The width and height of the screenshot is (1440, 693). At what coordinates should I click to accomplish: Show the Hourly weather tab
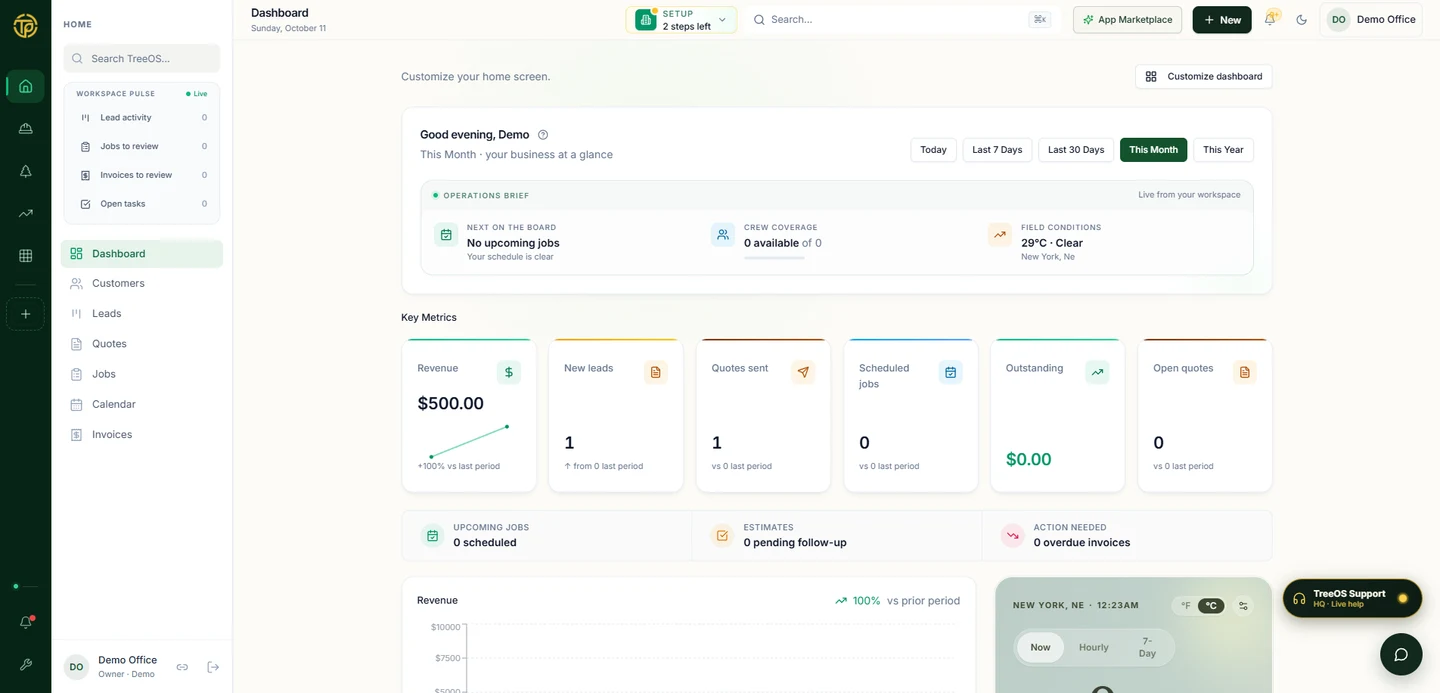(1094, 647)
